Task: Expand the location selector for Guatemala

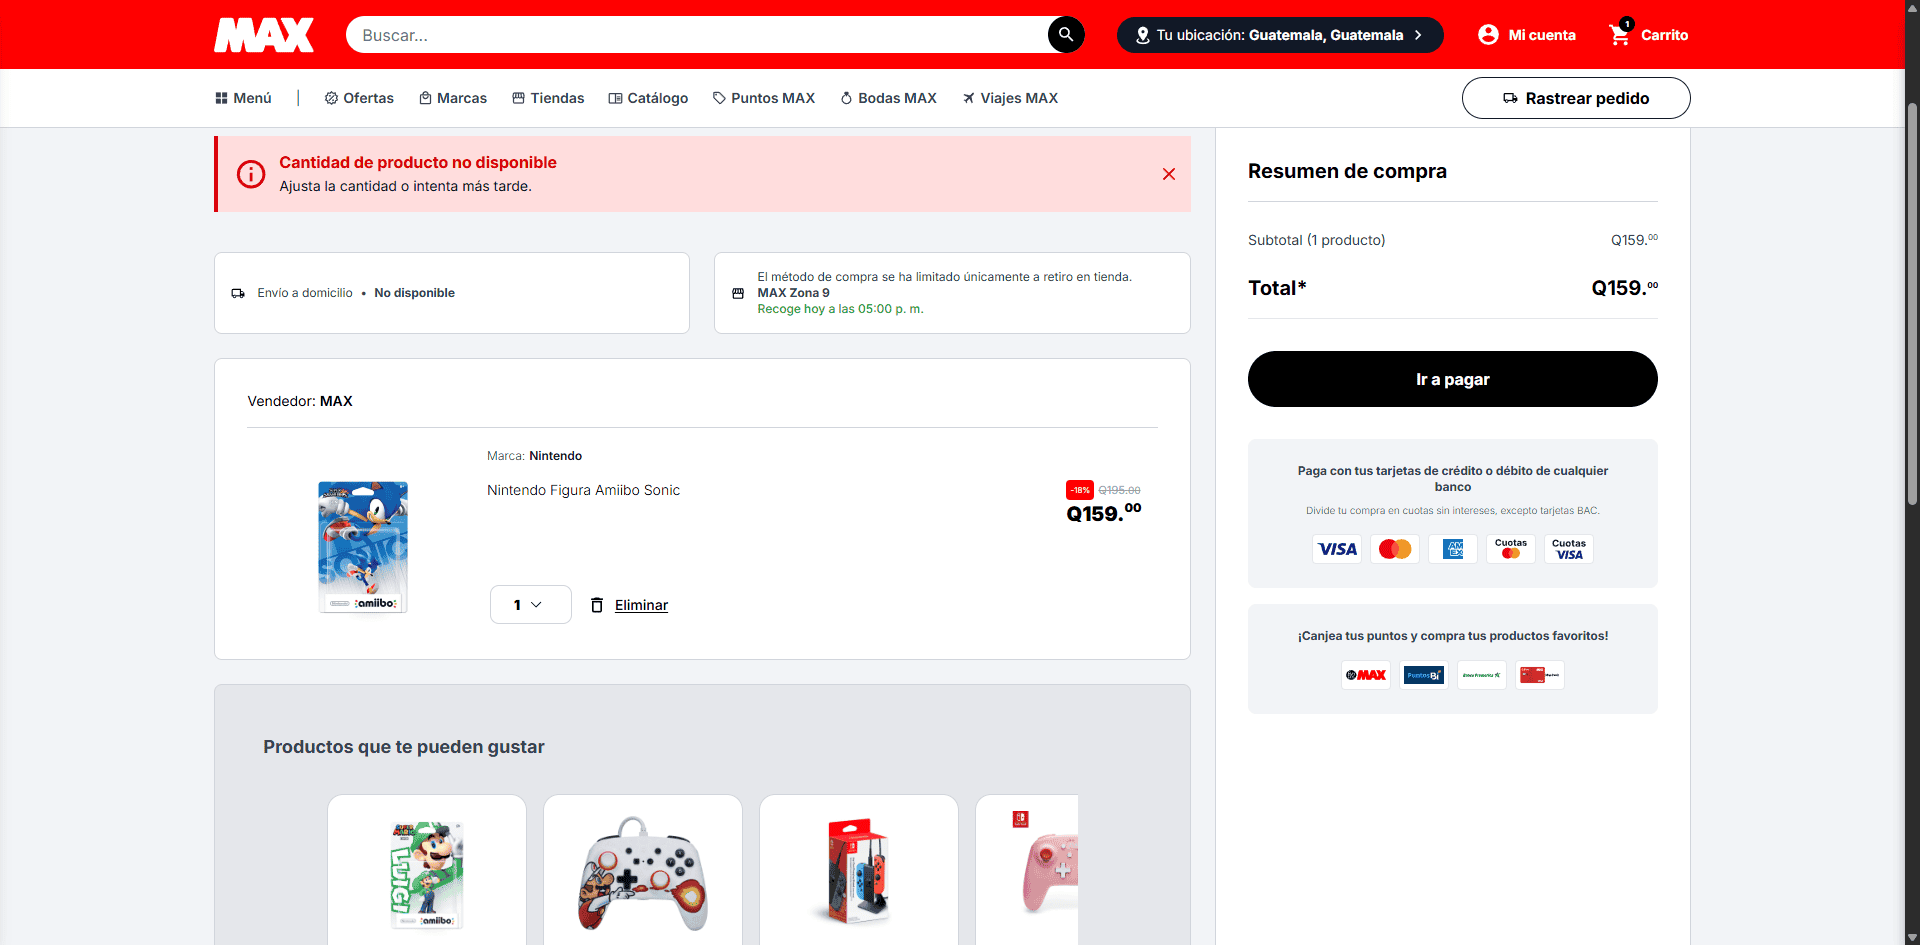Action: click(1280, 35)
